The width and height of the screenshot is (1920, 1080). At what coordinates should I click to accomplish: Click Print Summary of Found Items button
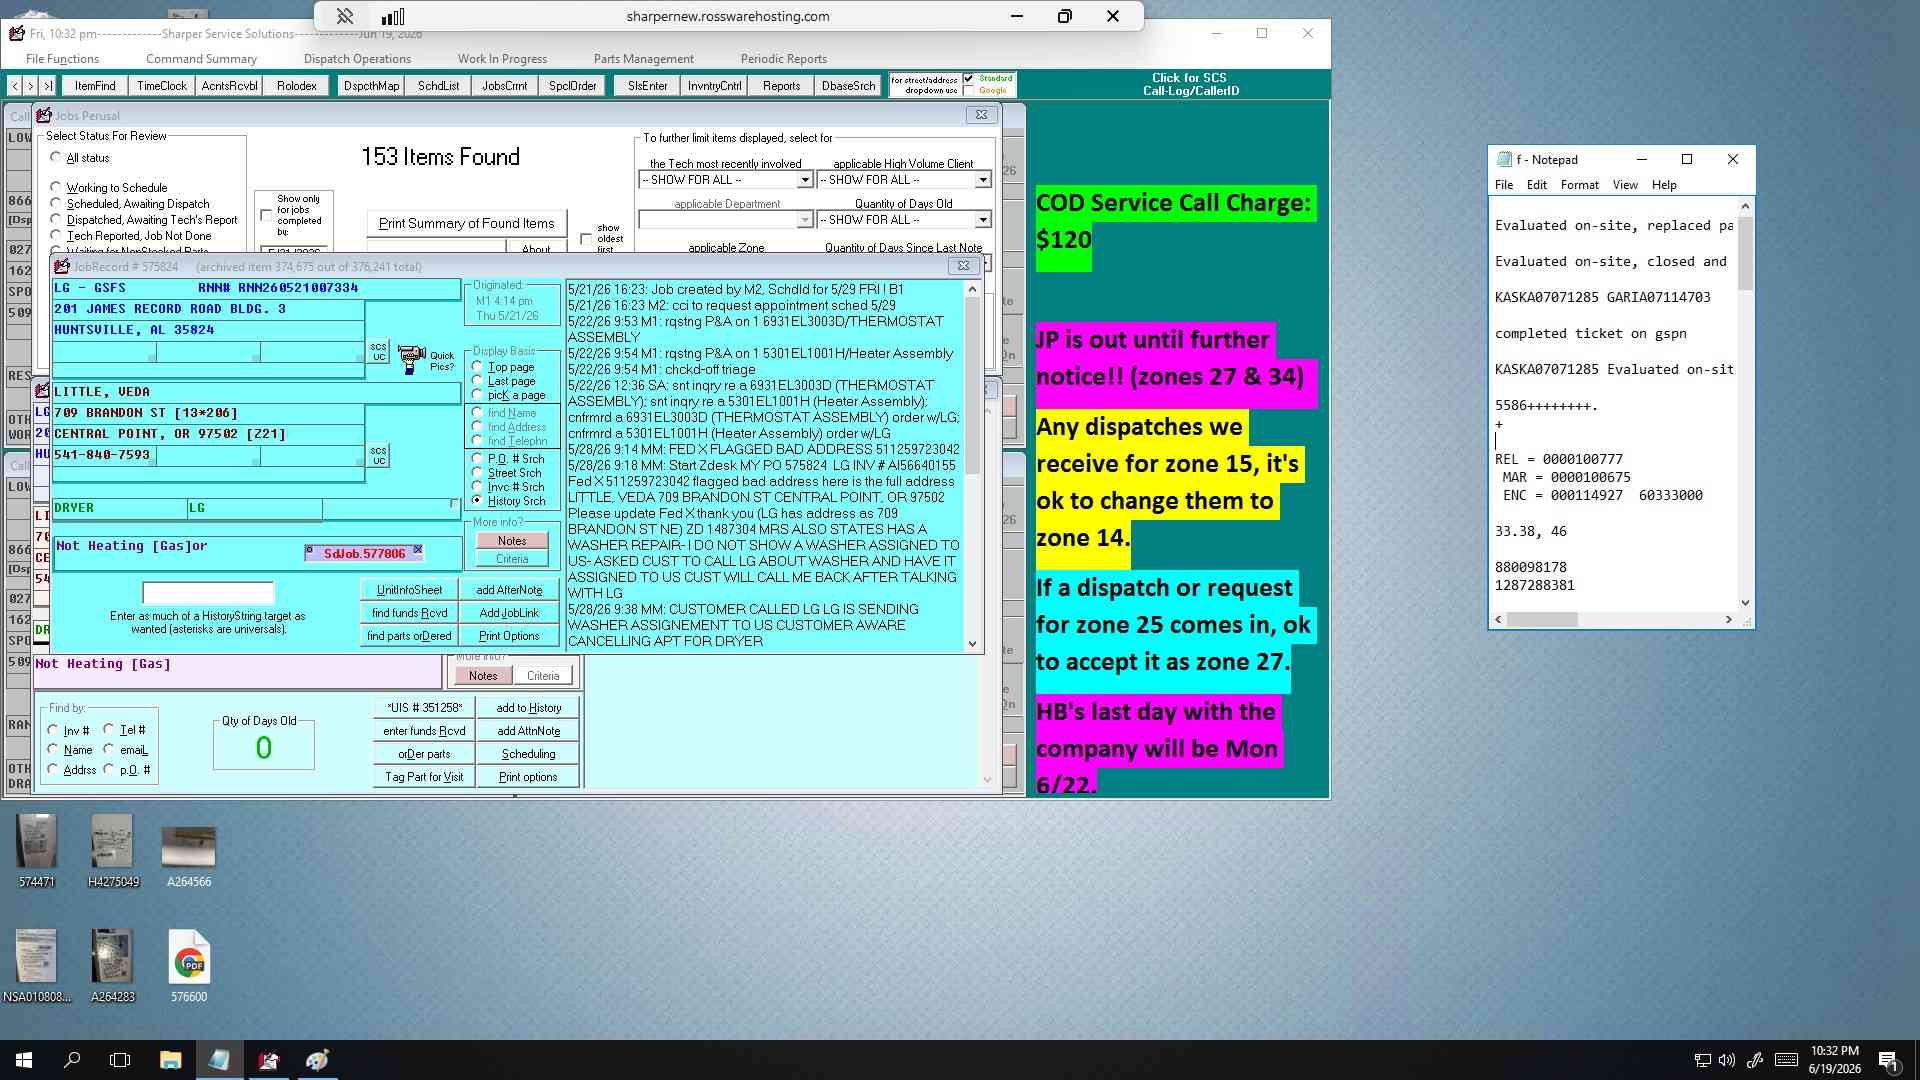[x=466, y=224]
